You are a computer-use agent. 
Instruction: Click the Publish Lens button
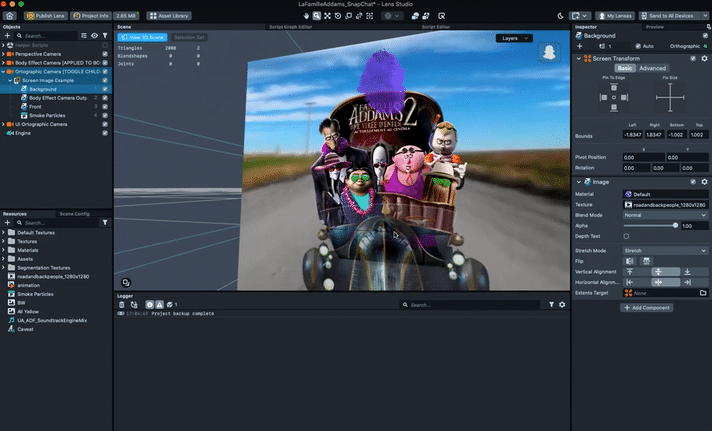[46, 16]
